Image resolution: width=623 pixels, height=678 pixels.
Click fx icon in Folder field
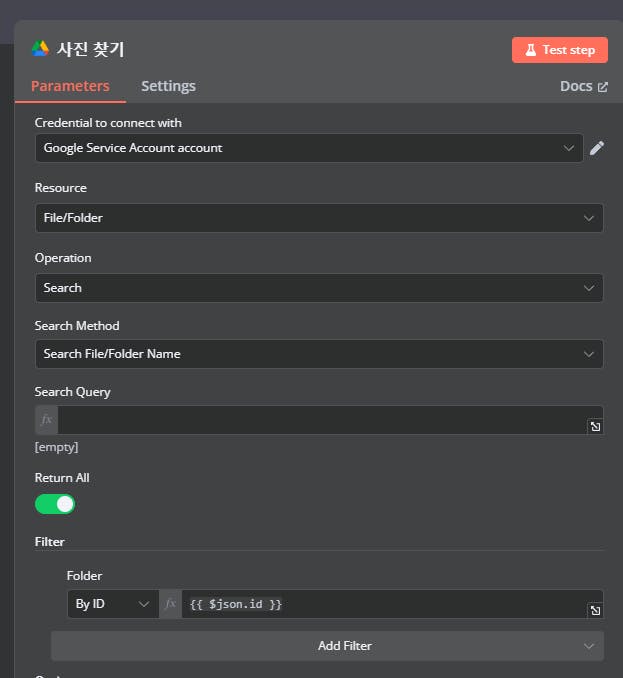(170, 604)
